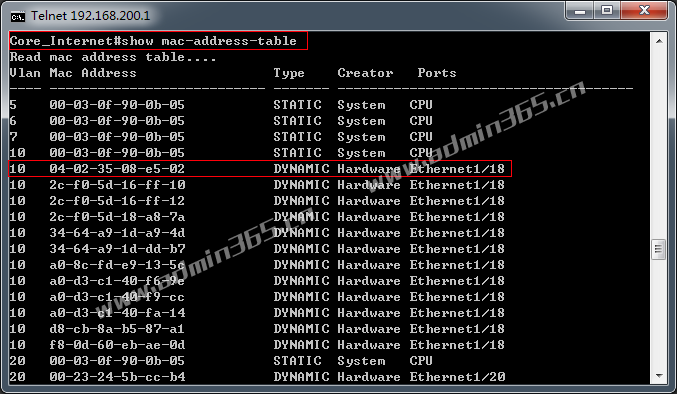The height and width of the screenshot is (394, 677).
Task: Click the Vlan column header
Action: (25, 73)
